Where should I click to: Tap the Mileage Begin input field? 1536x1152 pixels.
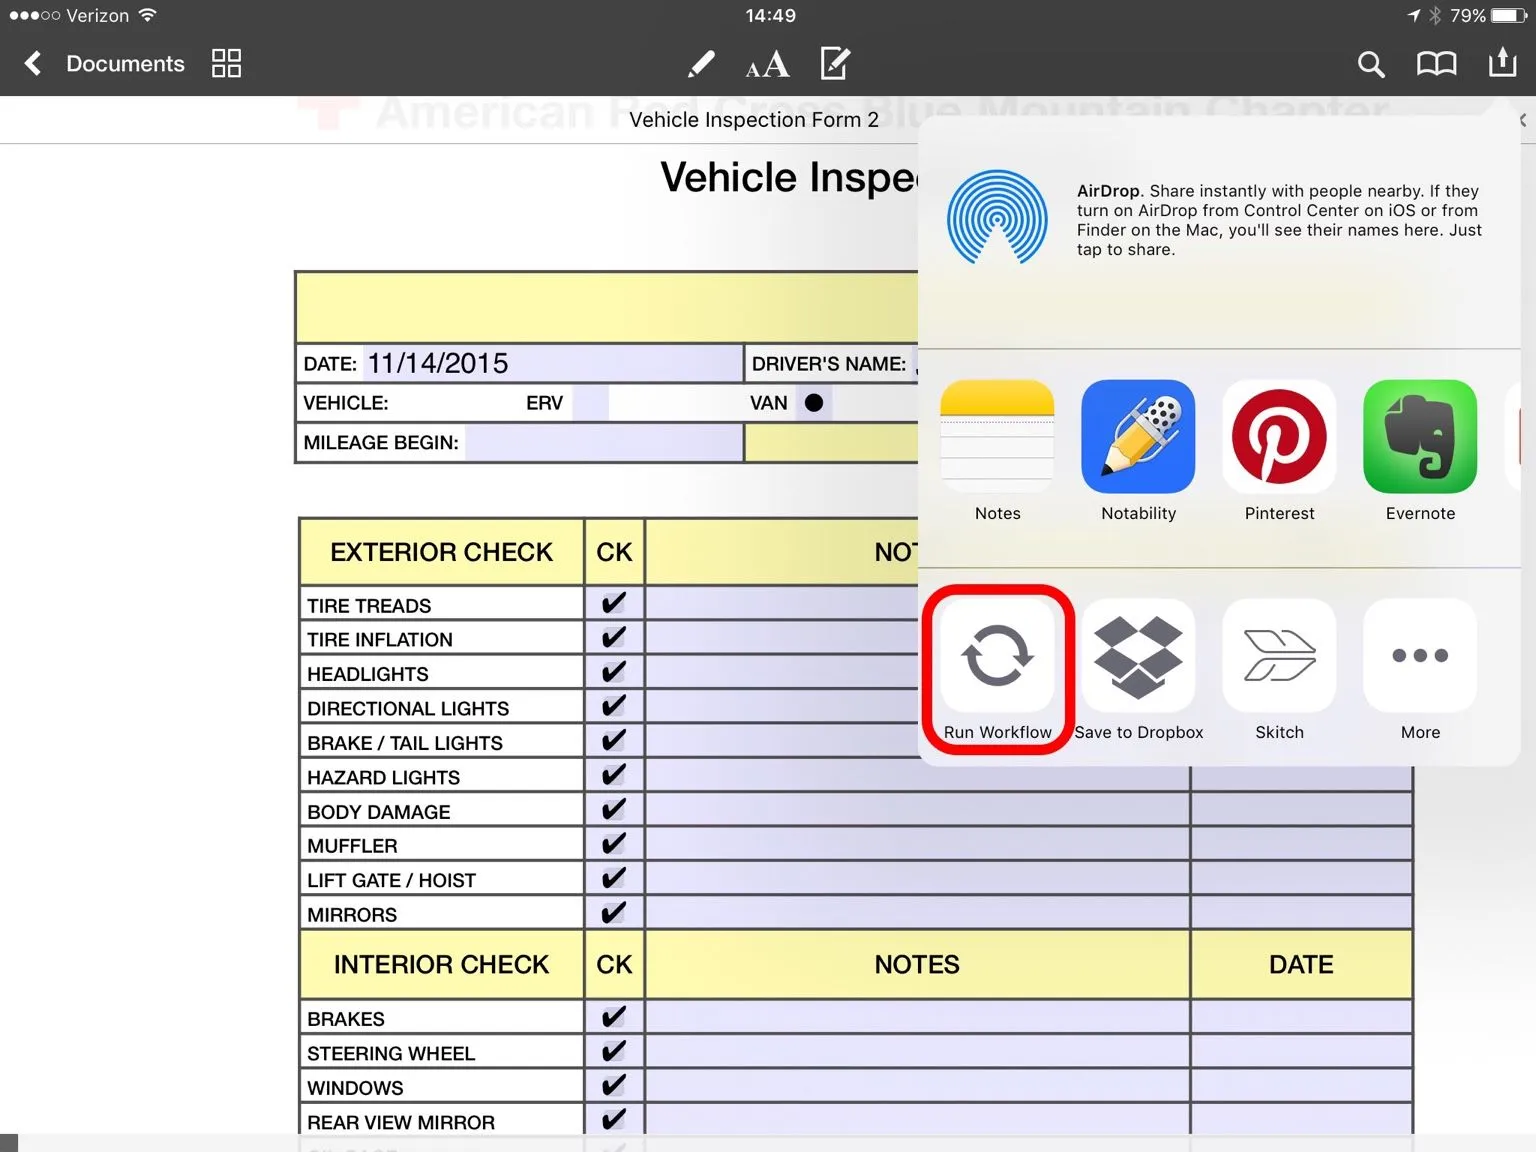[603, 443]
